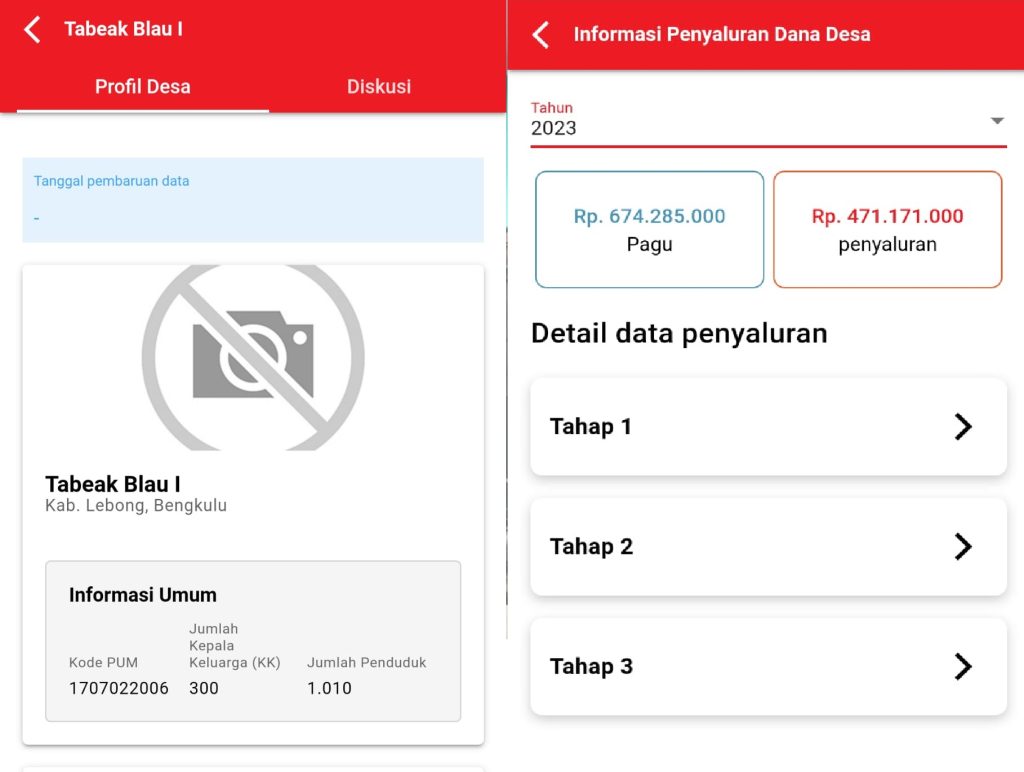The image size is (1024, 772).
Task: Click the Detail data penyaluran heading
Action: 679,333
